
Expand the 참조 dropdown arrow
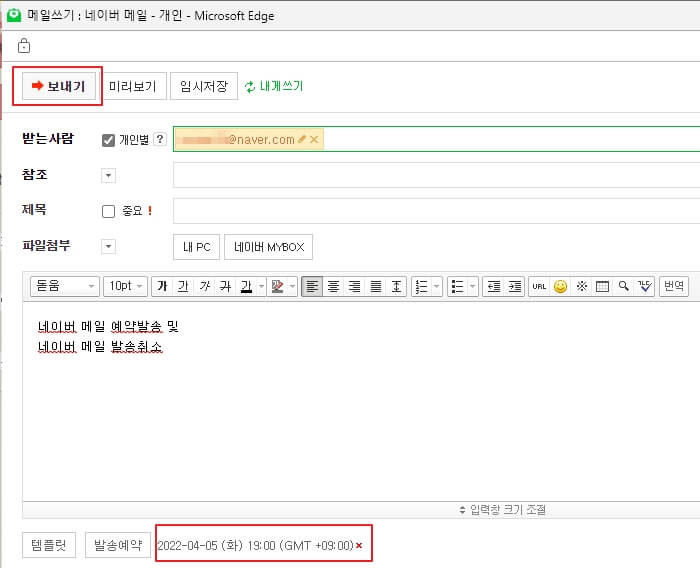coord(108,175)
